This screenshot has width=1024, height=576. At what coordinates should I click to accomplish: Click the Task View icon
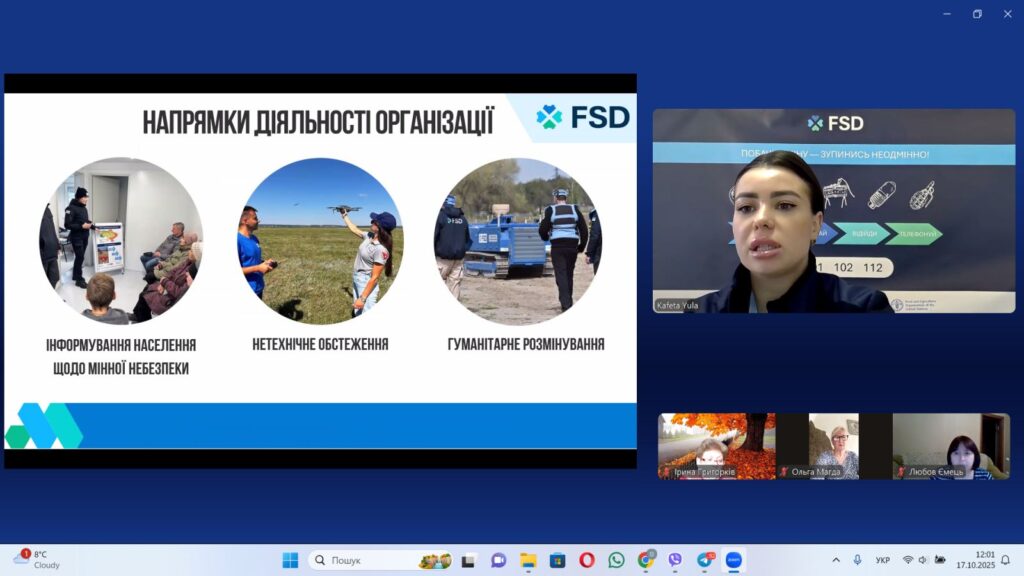click(468, 560)
